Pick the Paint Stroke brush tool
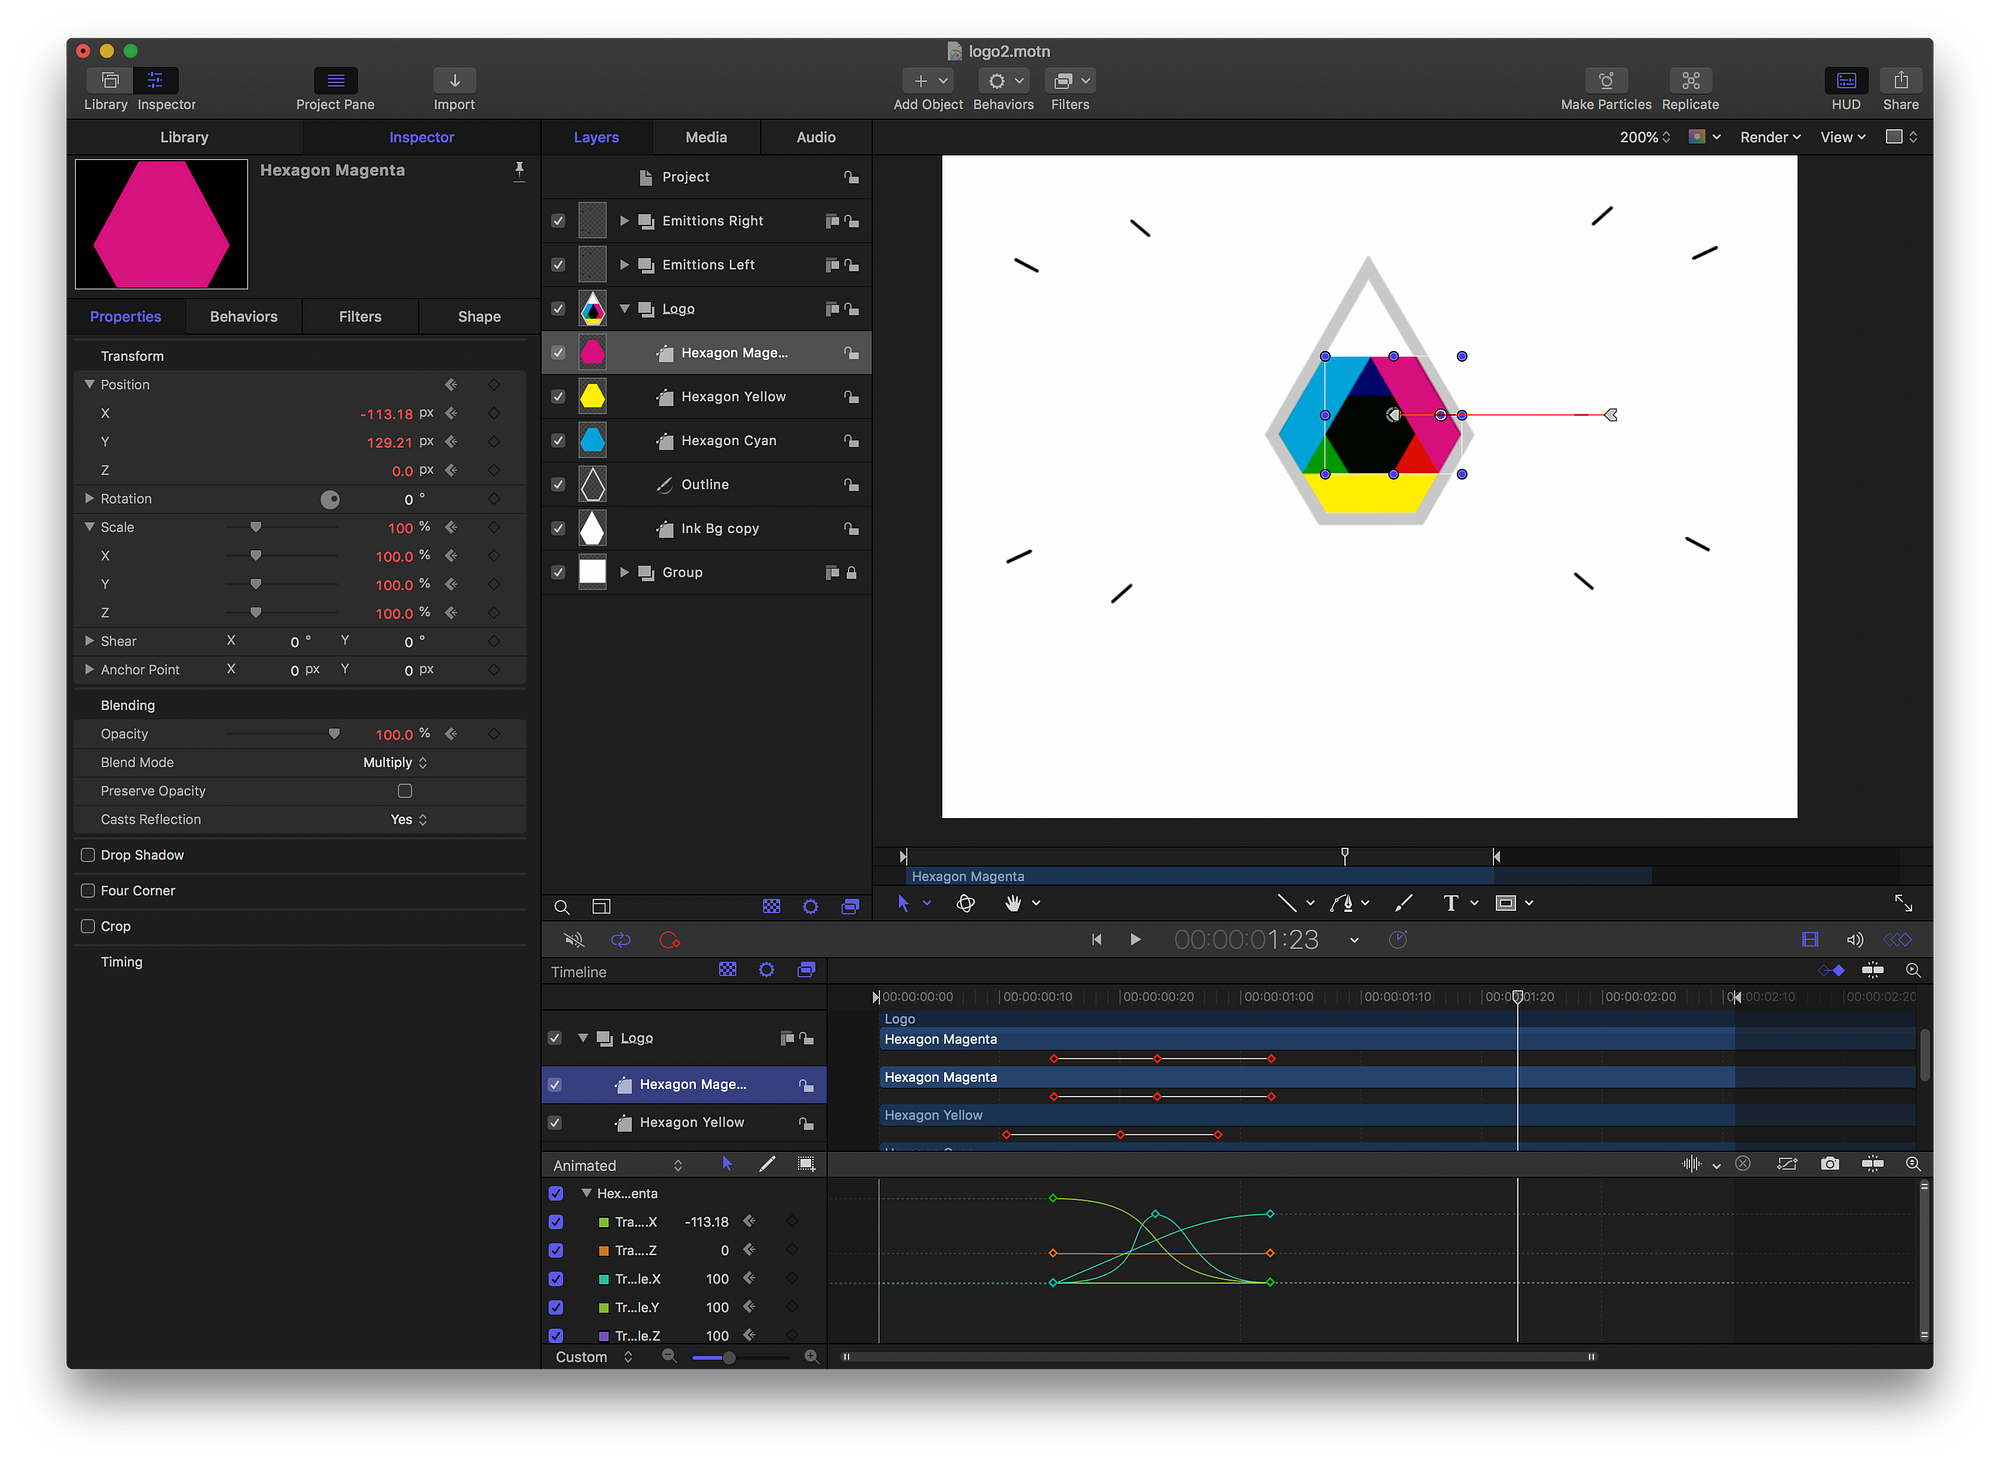 click(1404, 903)
